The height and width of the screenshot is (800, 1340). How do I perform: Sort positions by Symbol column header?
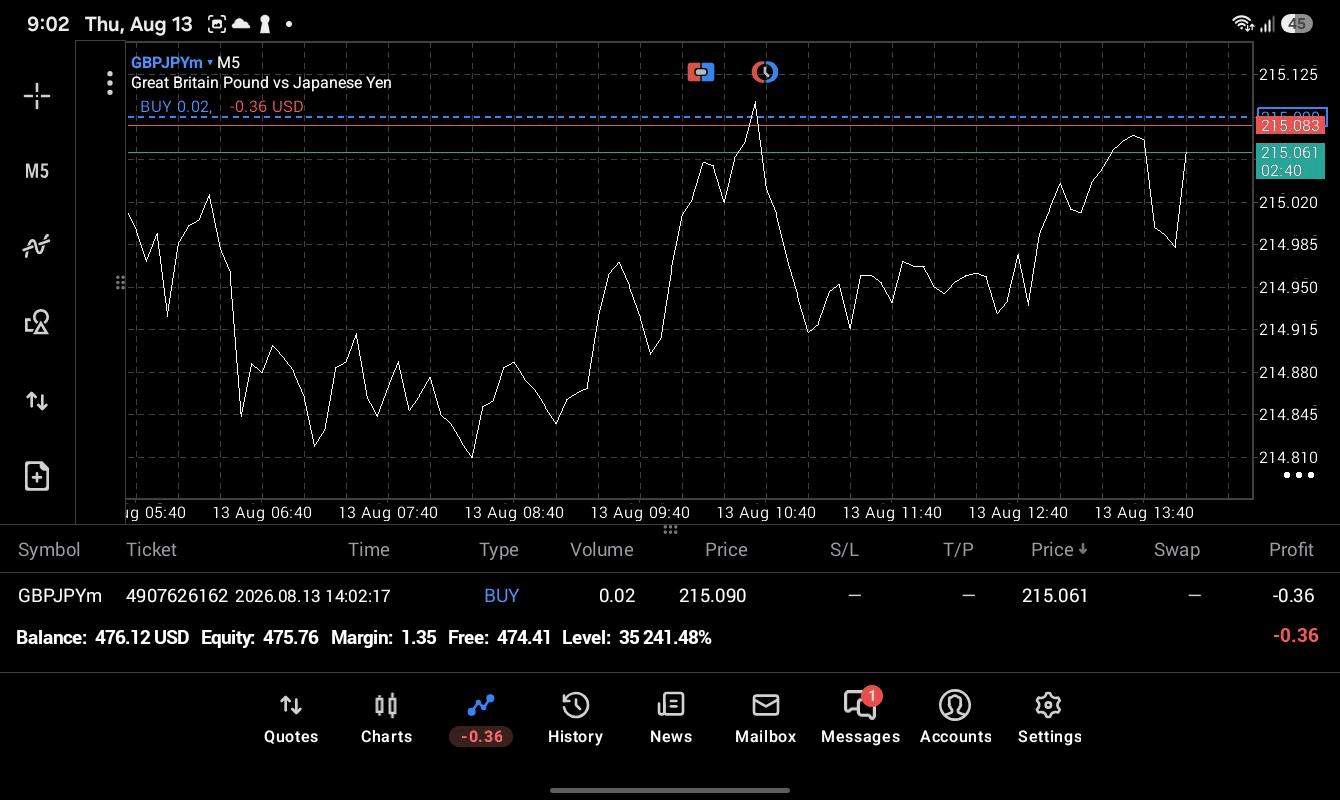(49, 549)
